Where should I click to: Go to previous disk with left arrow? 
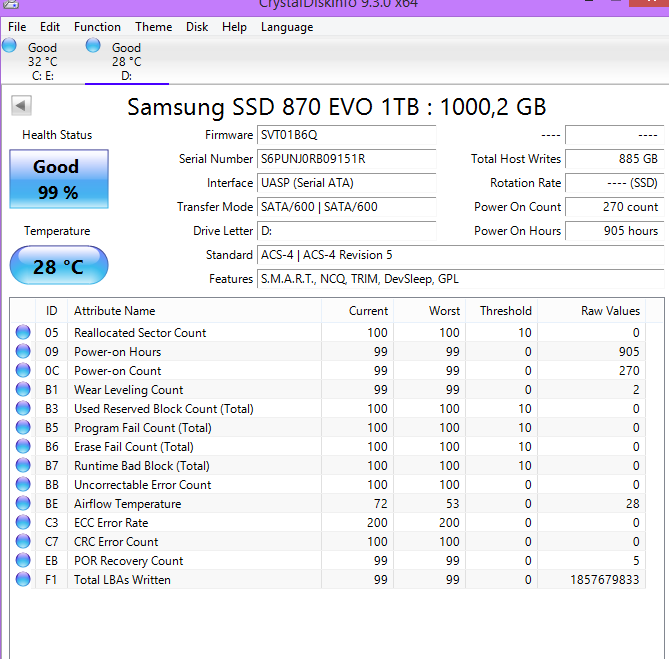click(x=21, y=105)
